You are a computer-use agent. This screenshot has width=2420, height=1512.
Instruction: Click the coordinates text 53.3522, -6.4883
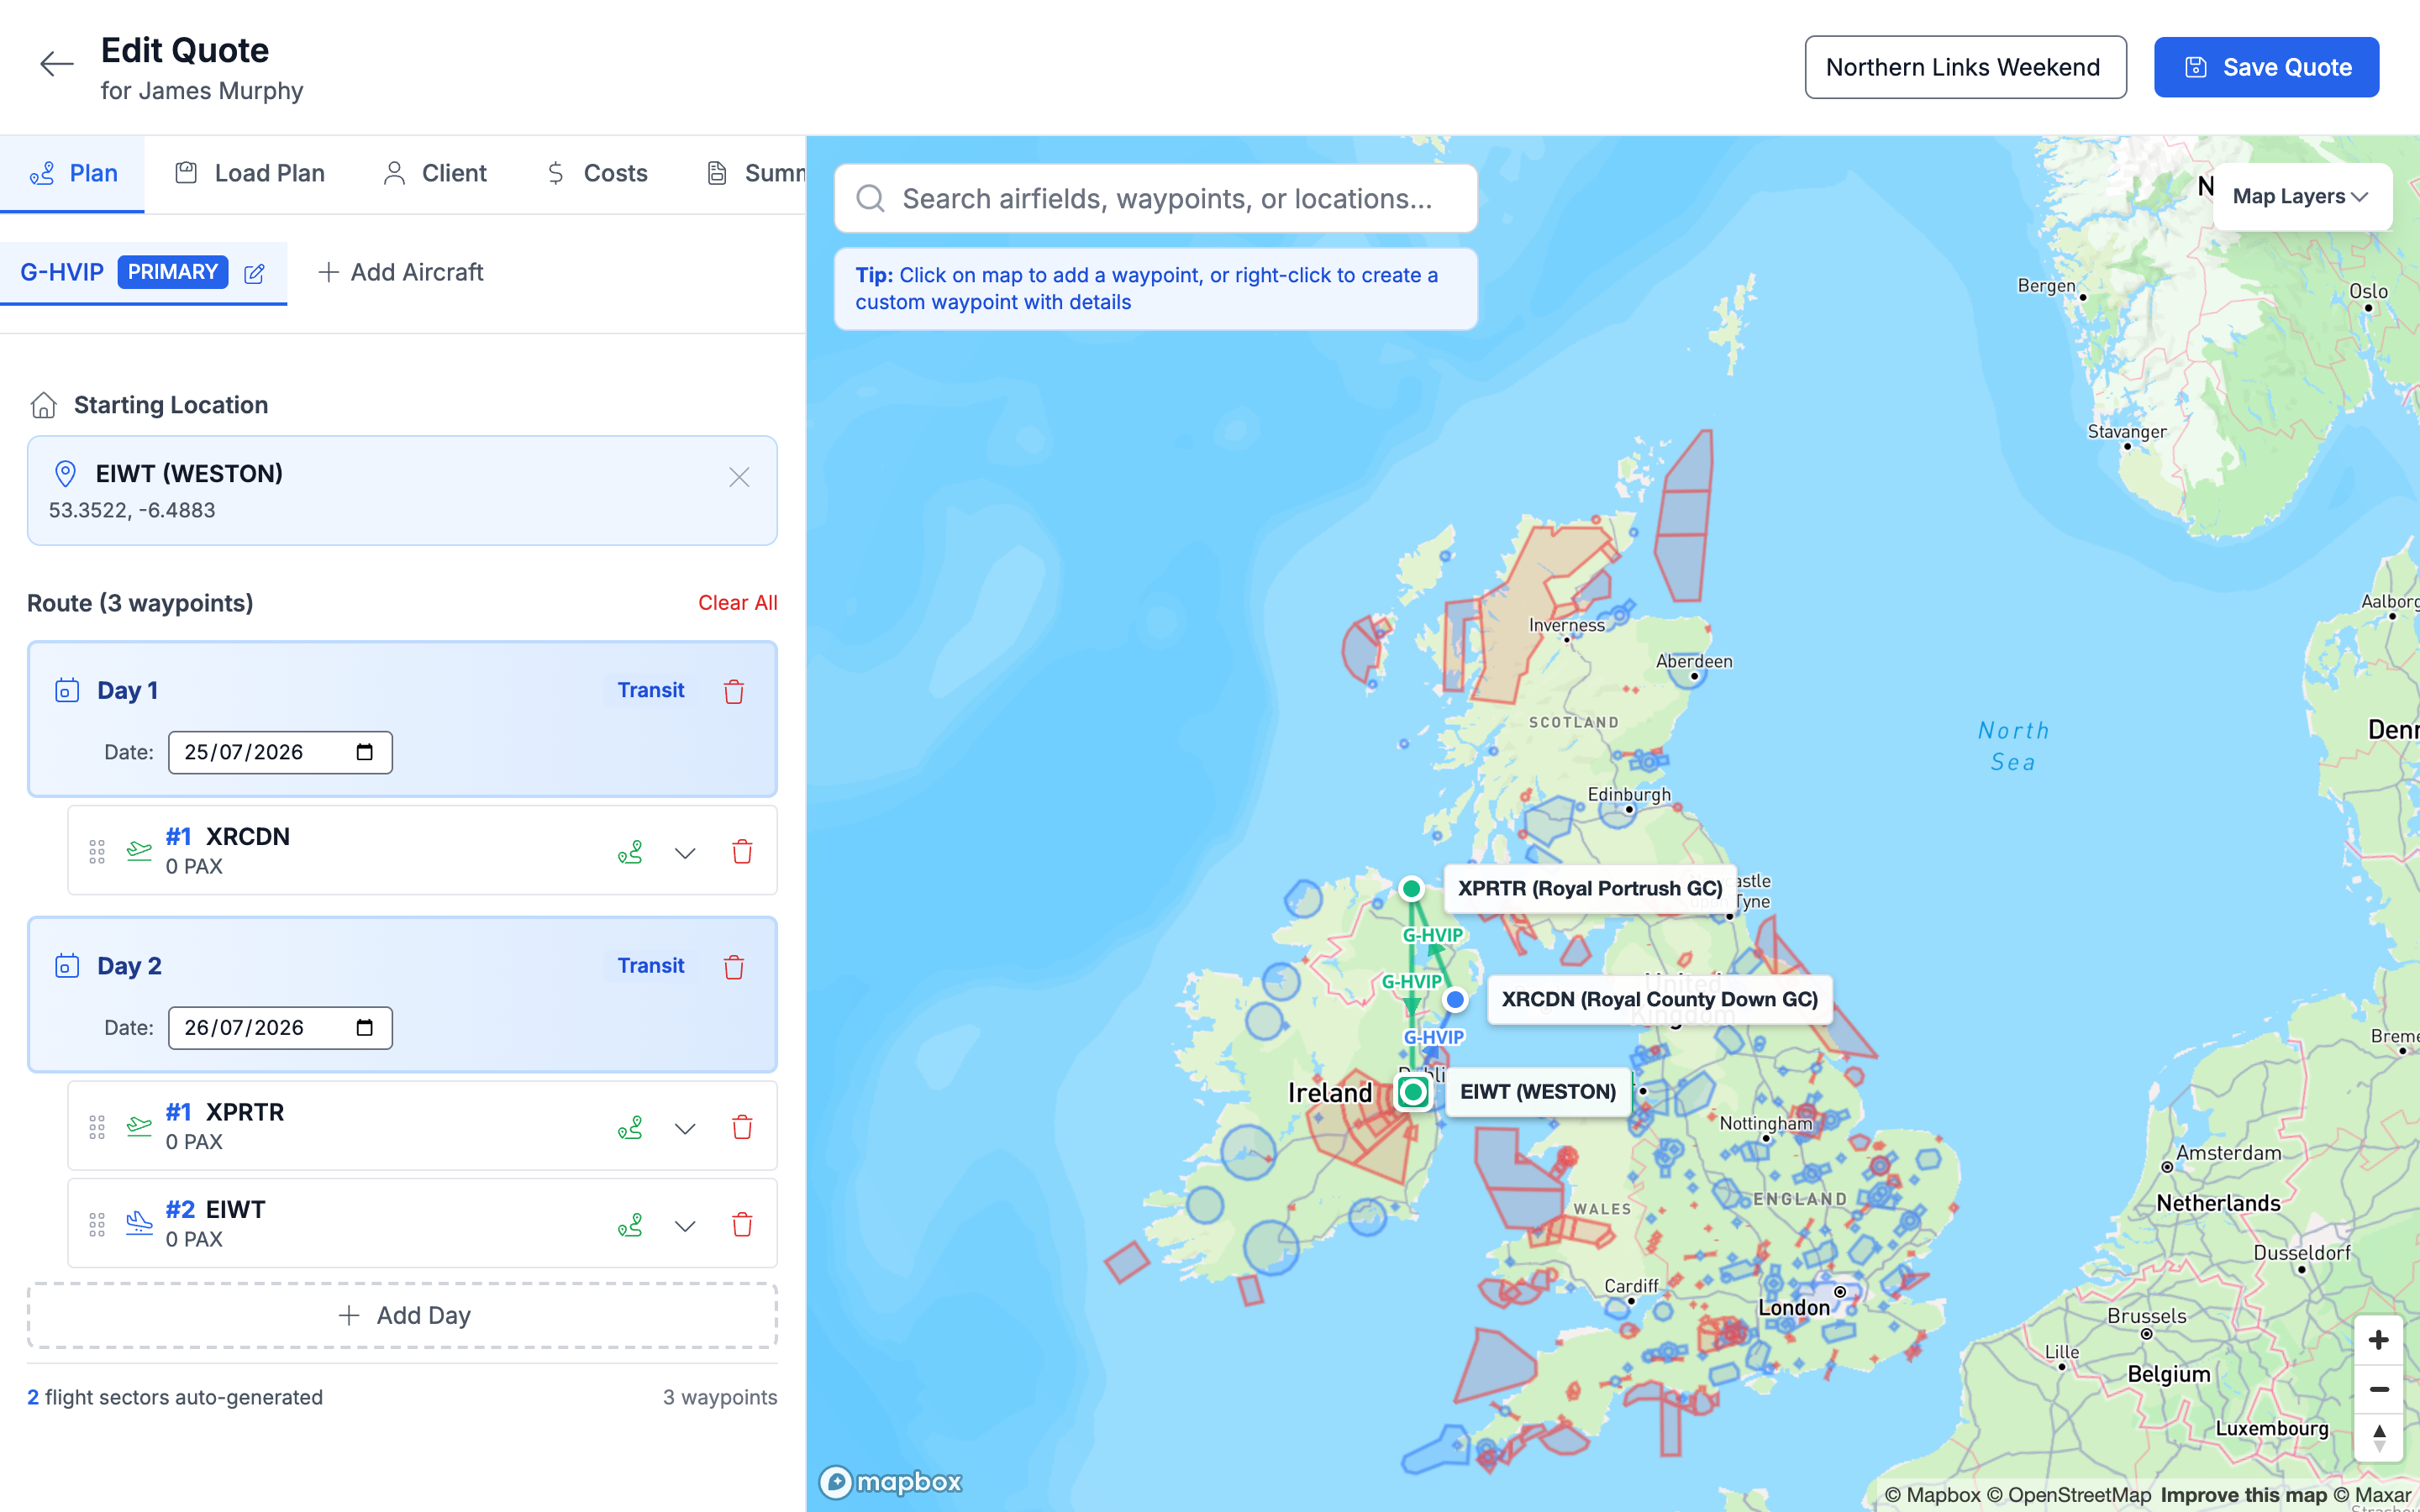tap(132, 510)
